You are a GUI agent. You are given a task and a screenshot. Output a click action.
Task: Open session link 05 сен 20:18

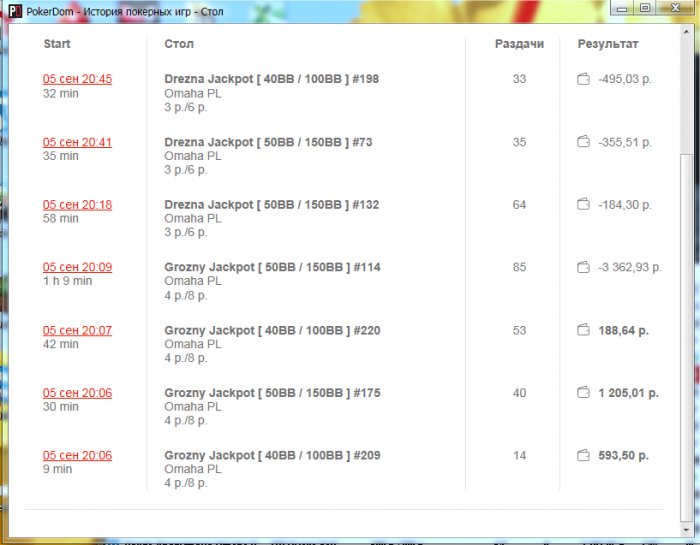point(77,204)
